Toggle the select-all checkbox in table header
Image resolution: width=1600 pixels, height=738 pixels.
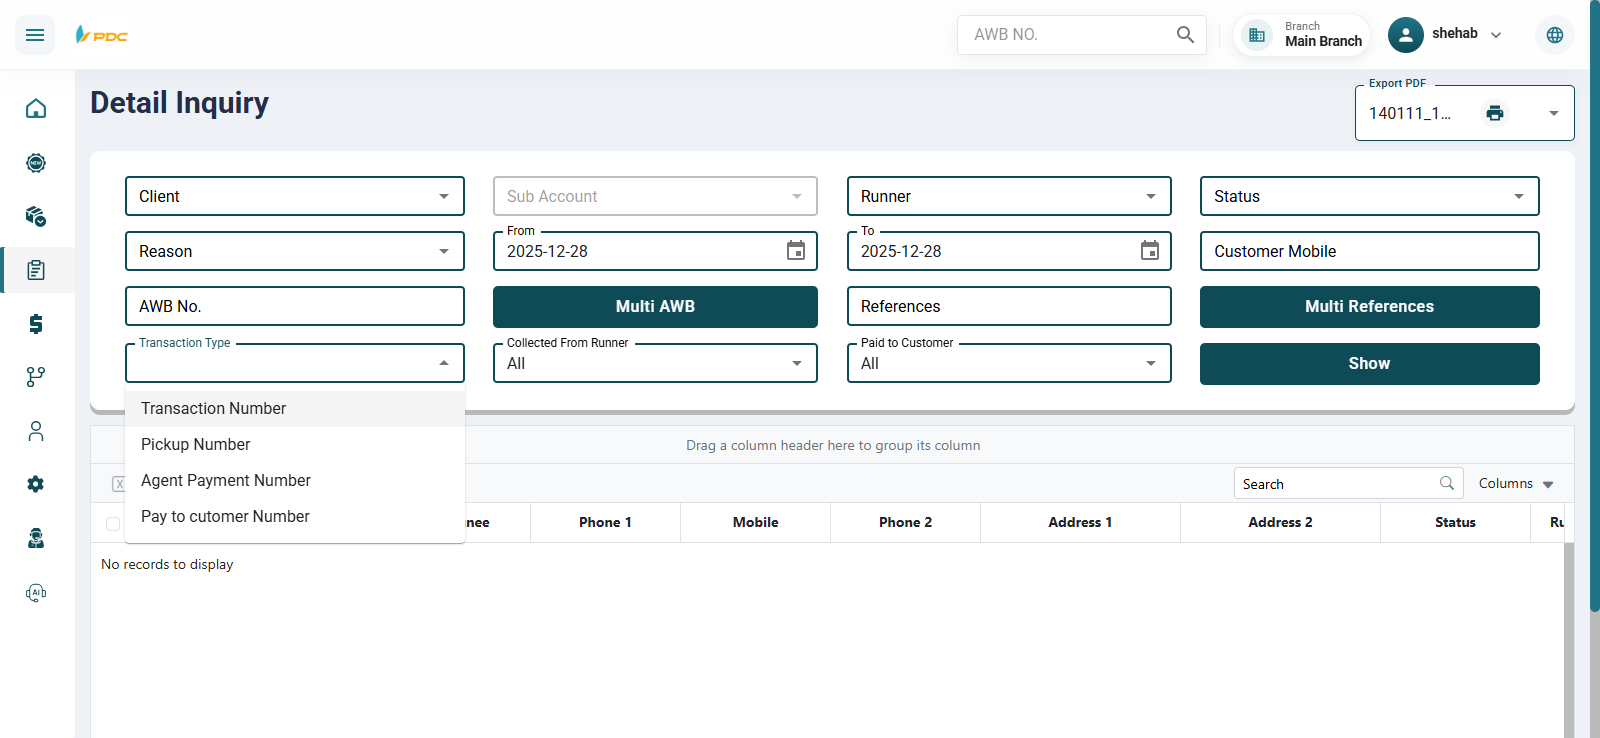[113, 523]
